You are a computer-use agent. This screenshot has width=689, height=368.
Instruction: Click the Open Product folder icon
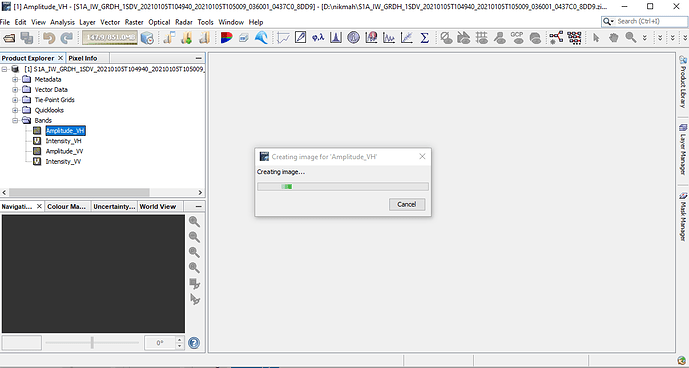pyautogui.click(x=9, y=38)
